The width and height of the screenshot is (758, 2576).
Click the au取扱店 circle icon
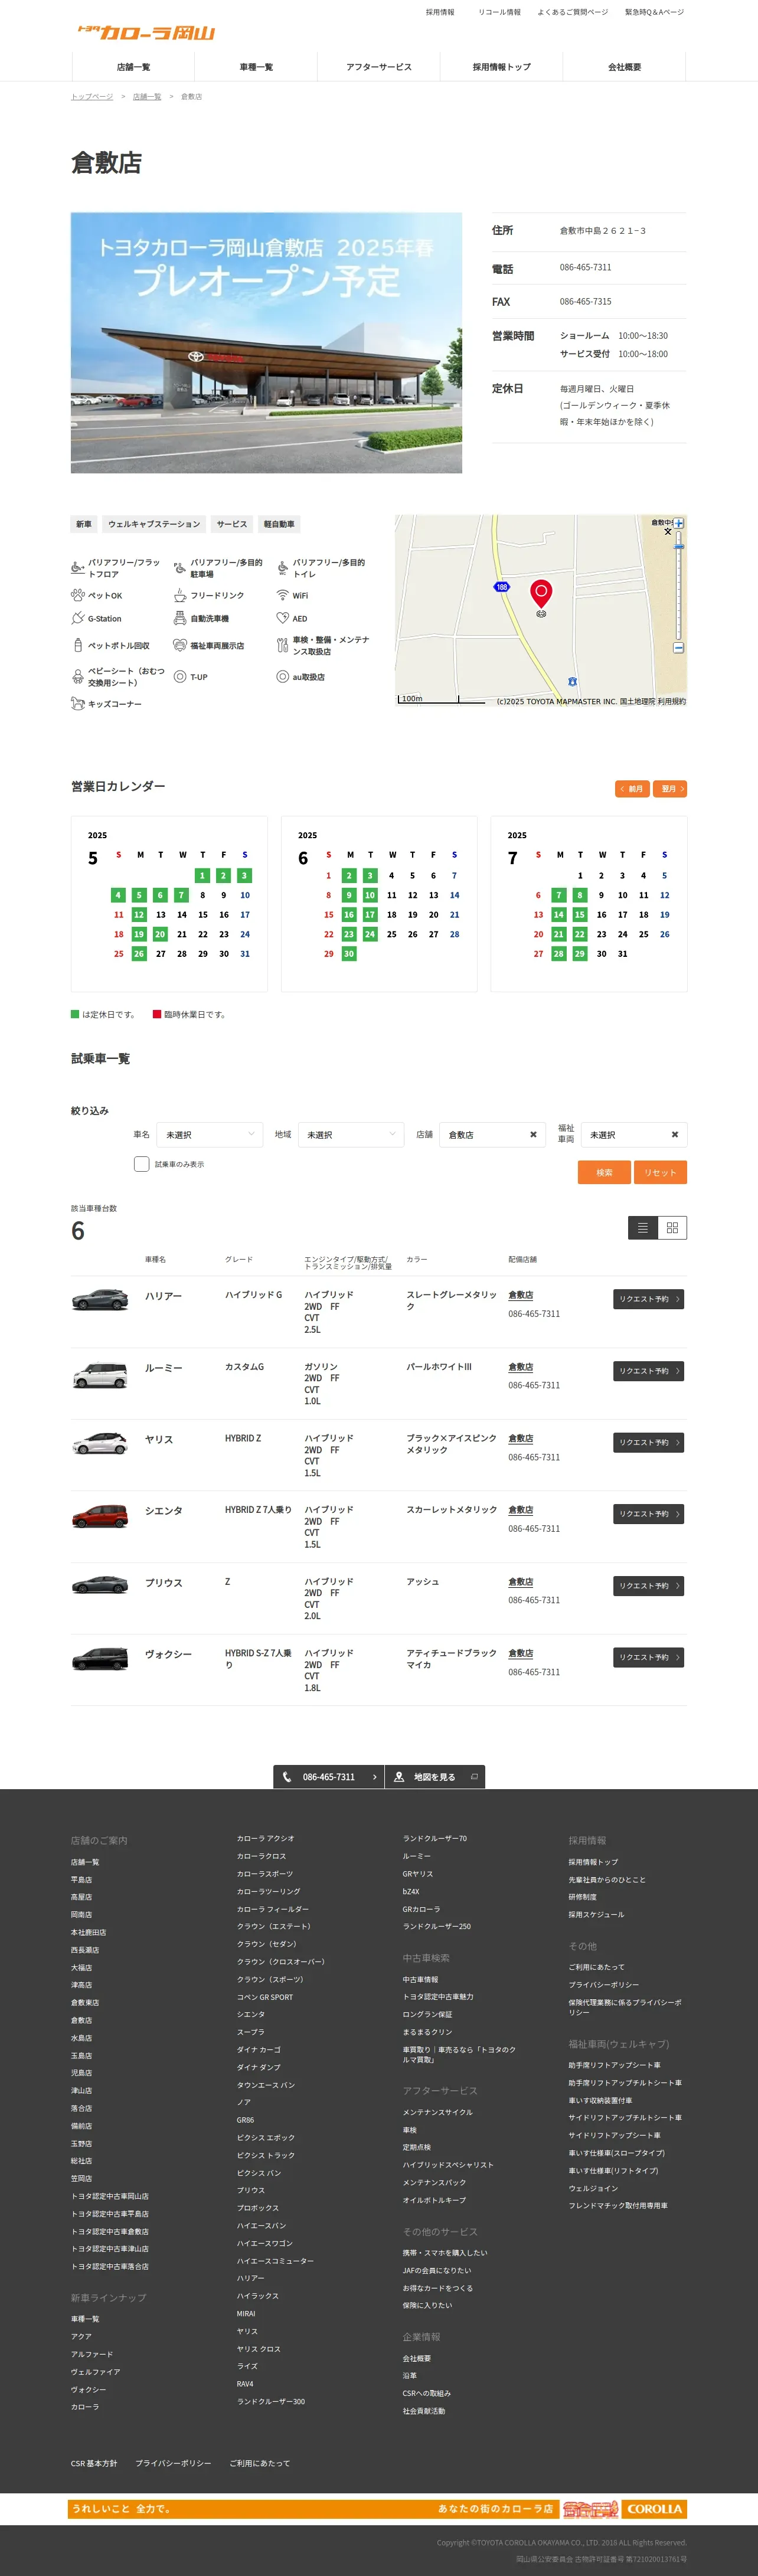(283, 677)
